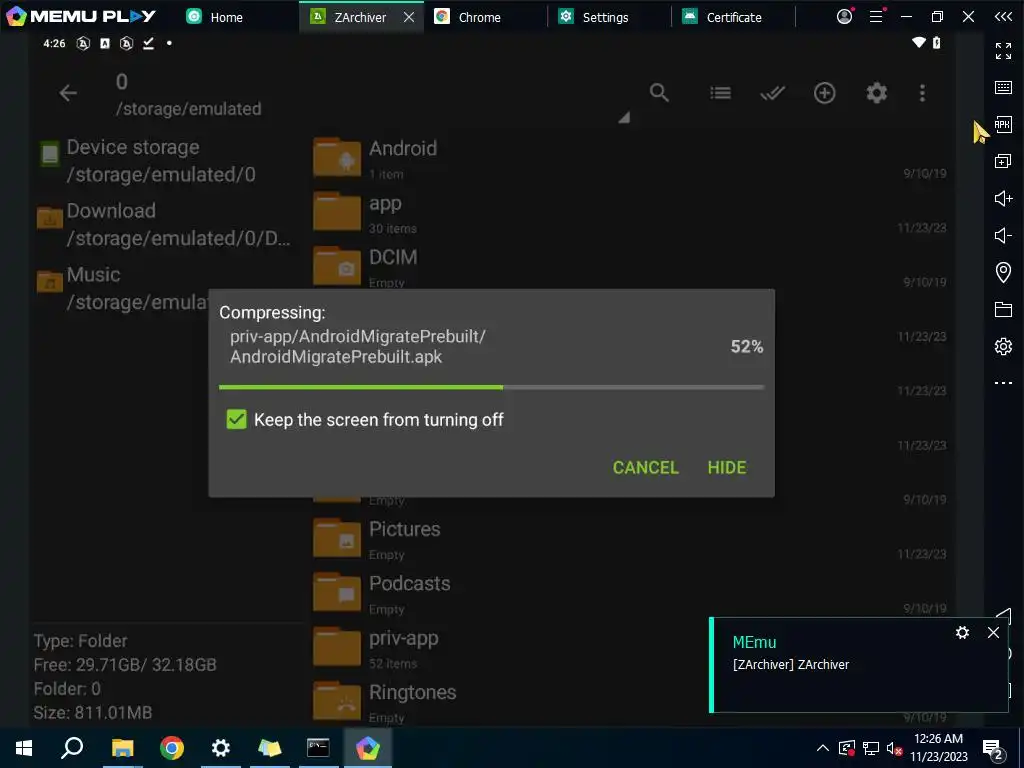Open MEmu notification settings gear
Screen dimensions: 1024x768
[x=962, y=632]
